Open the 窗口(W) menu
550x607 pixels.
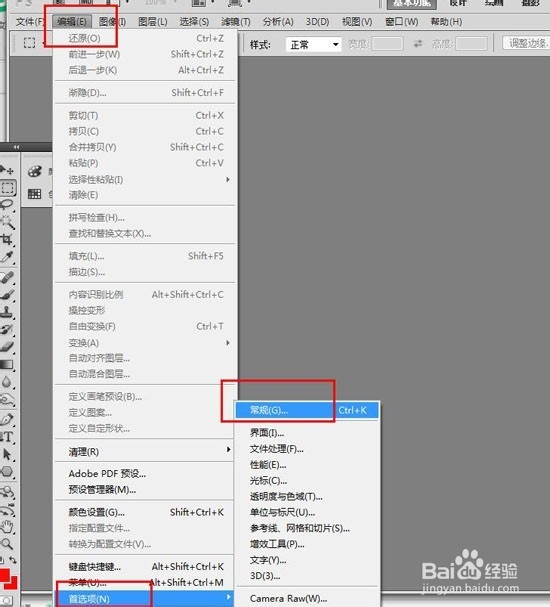pyautogui.click(x=402, y=22)
